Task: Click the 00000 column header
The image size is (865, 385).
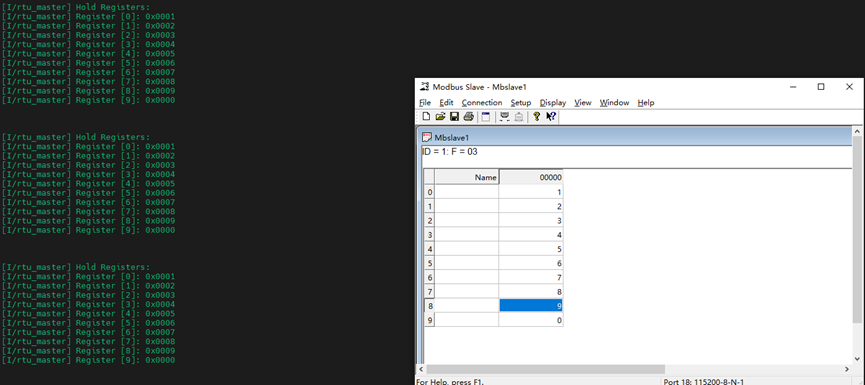Action: 531,178
